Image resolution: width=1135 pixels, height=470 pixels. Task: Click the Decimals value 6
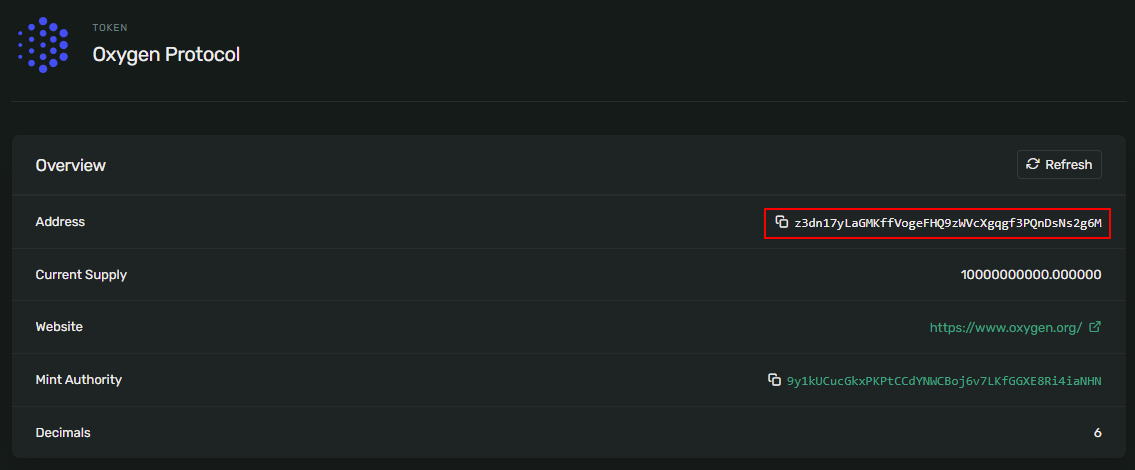(x=1097, y=433)
